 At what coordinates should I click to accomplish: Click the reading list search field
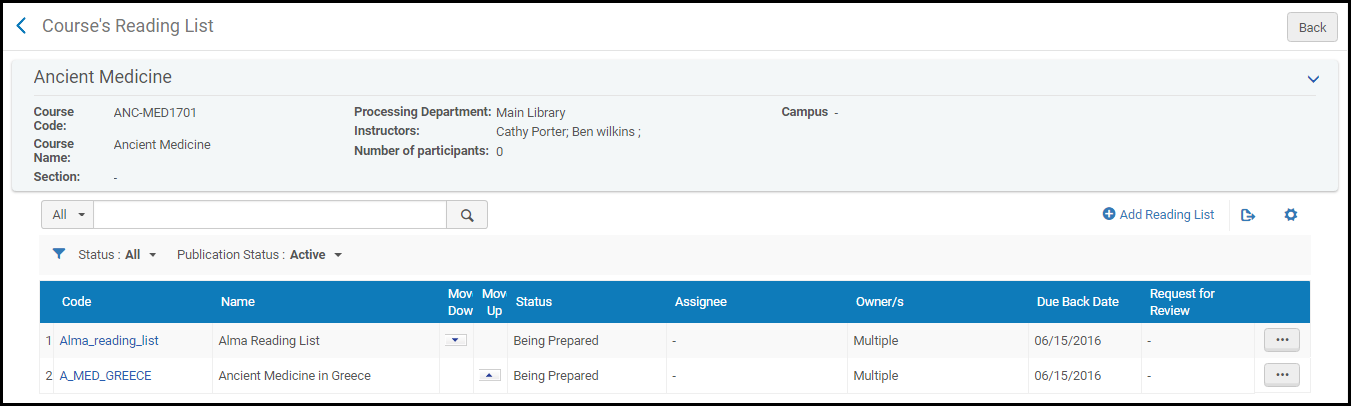270,215
